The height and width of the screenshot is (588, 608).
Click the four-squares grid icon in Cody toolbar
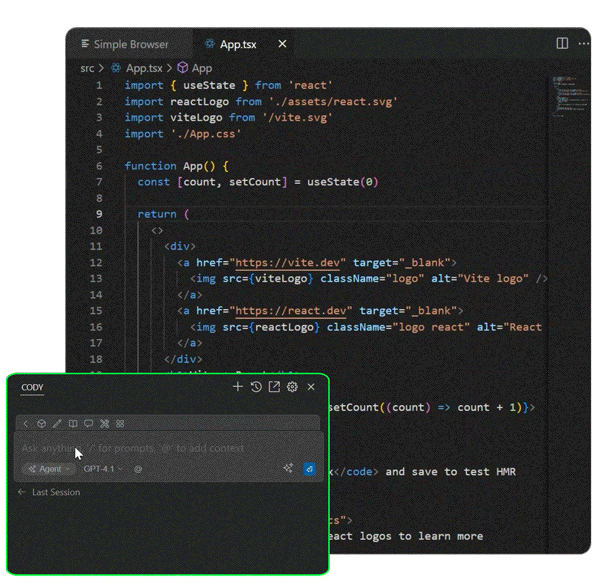click(x=120, y=424)
